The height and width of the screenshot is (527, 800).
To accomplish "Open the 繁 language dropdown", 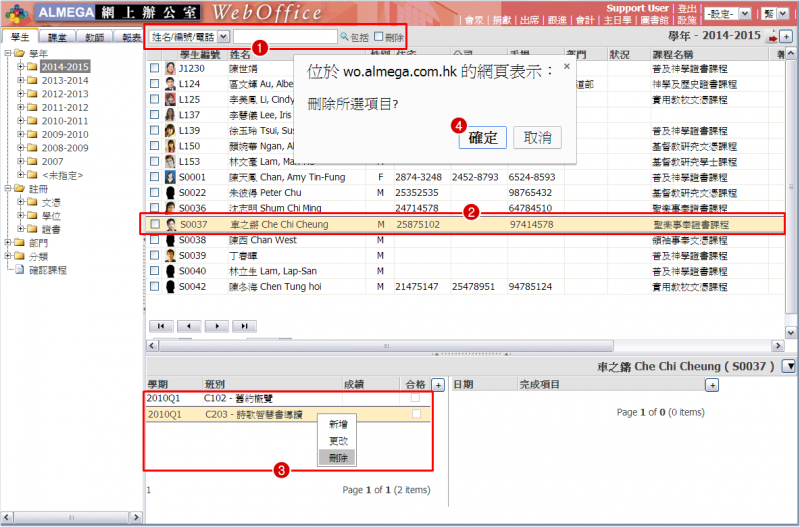I will [x=784, y=14].
